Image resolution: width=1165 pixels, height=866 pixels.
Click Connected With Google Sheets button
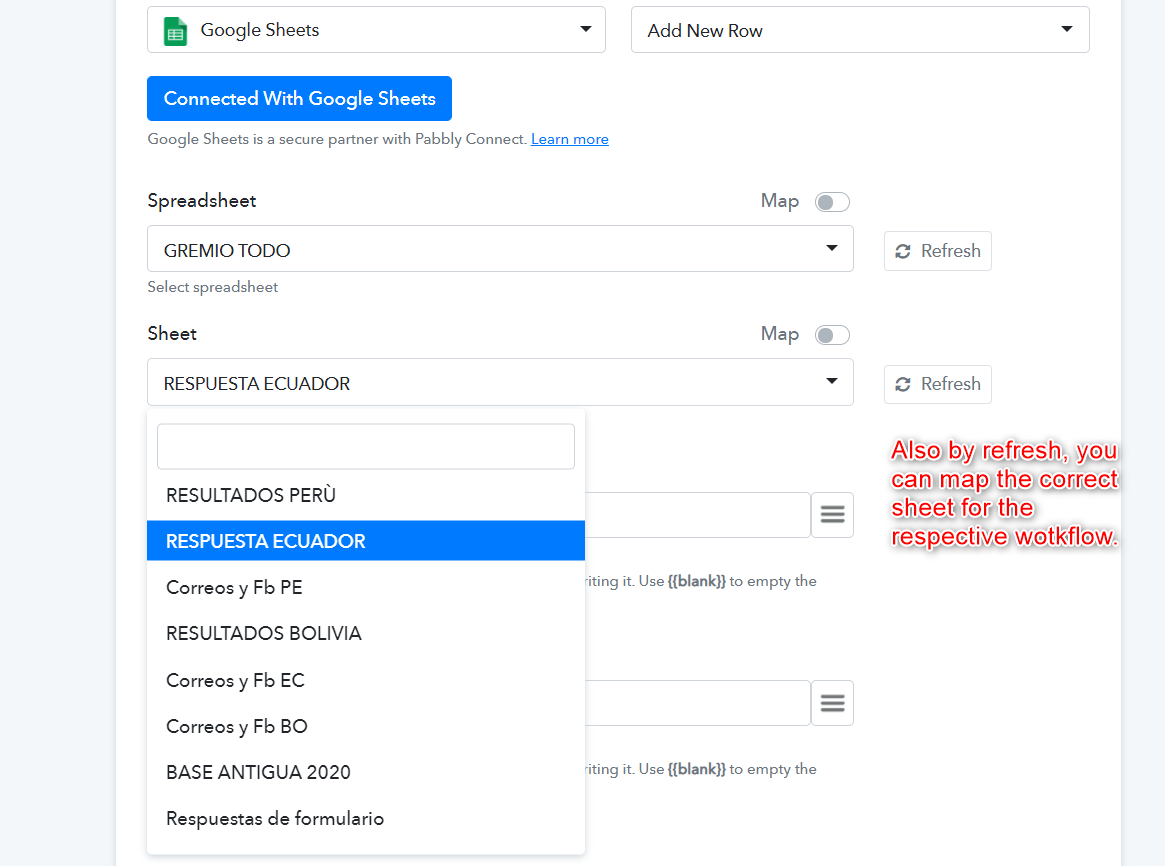click(299, 98)
